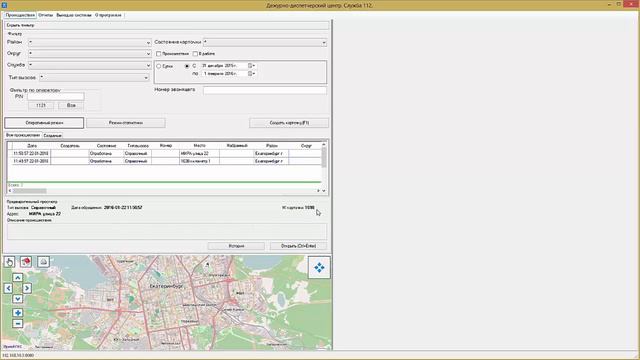Focus the Номер заявителя input field
This screenshot has width=640, height=360.
click(x=265, y=90)
